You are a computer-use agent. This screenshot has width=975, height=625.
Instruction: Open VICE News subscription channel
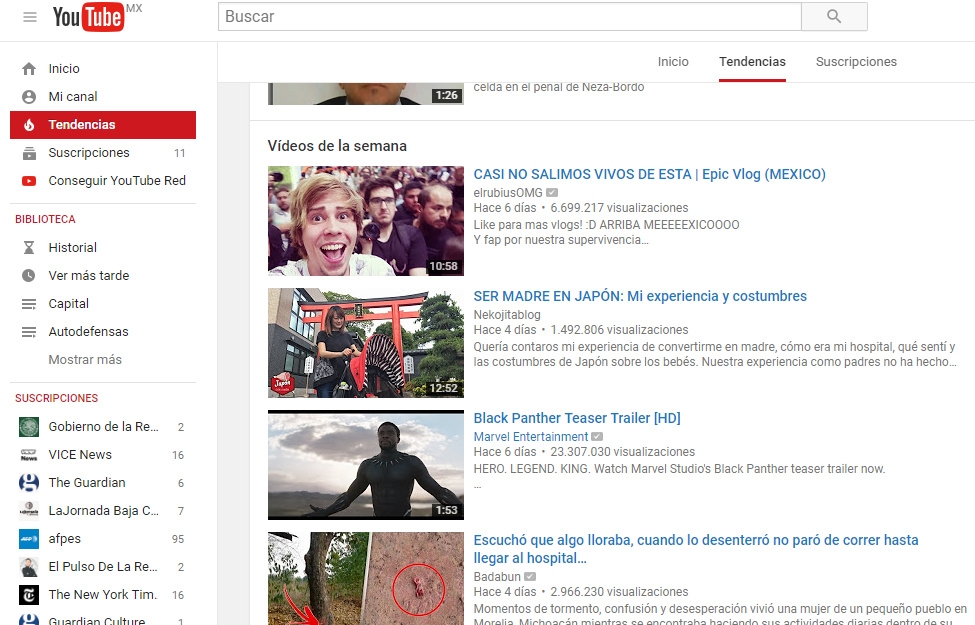[80, 455]
